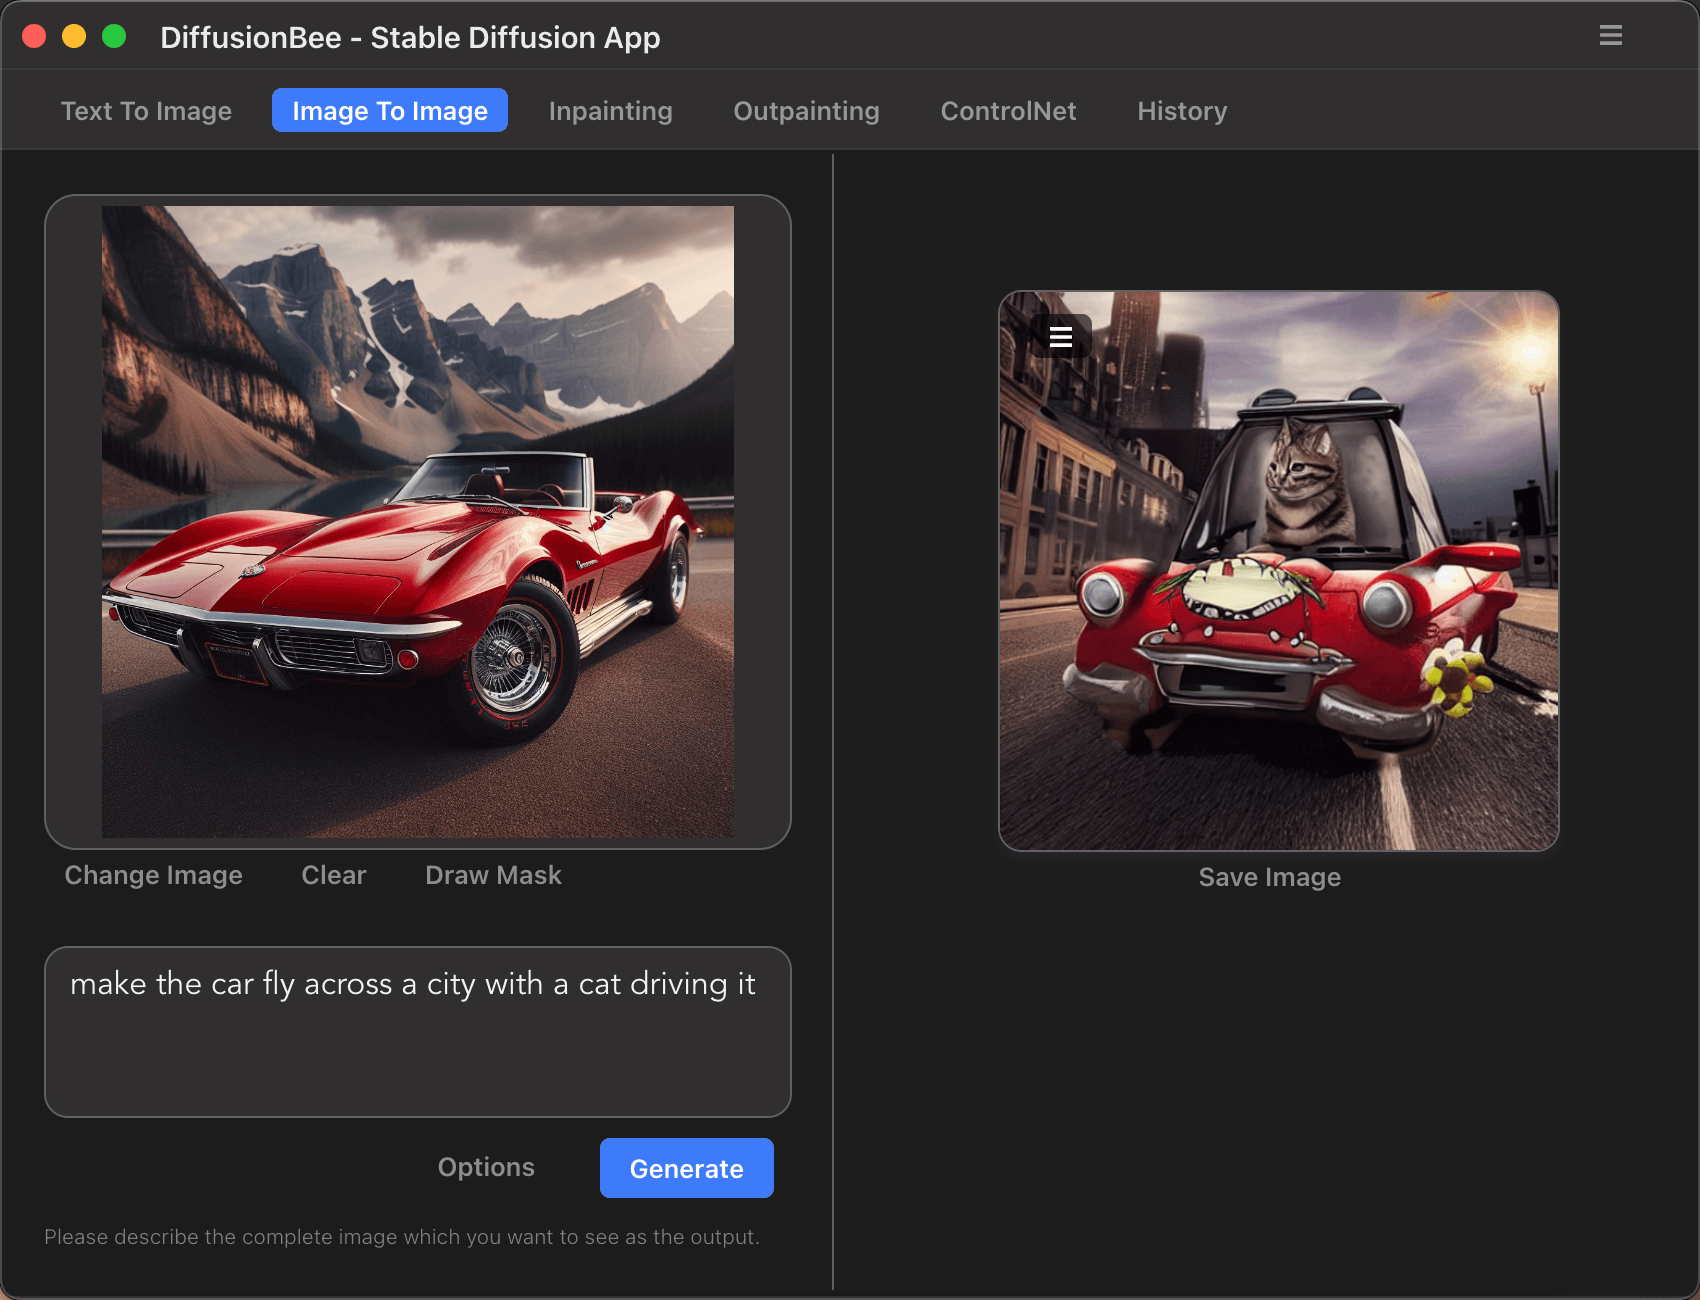Screen dimensions: 1700x1300
Task: Maximize the window using the green button
Action: pos(114,37)
